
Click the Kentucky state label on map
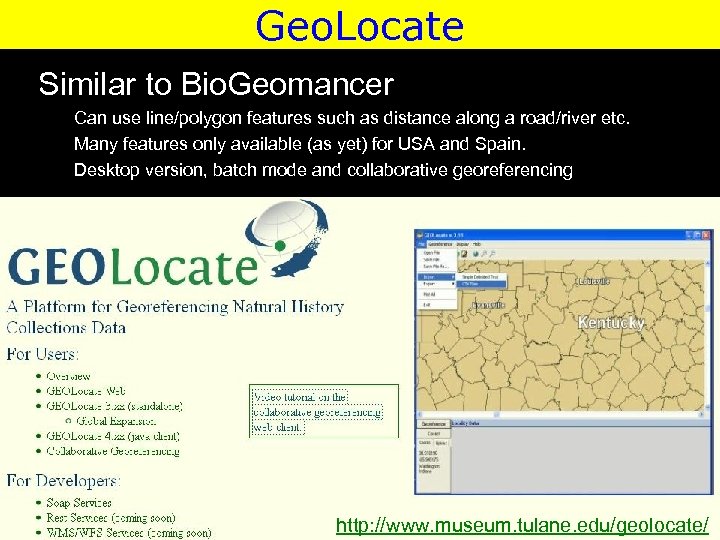pyautogui.click(x=611, y=323)
